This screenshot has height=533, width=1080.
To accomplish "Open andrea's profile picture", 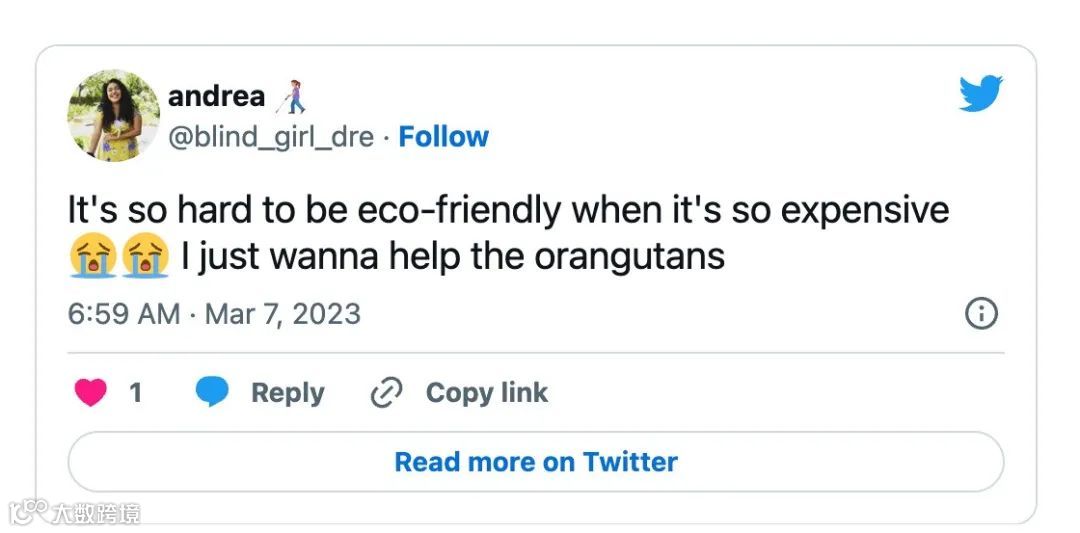I will 113,115.
